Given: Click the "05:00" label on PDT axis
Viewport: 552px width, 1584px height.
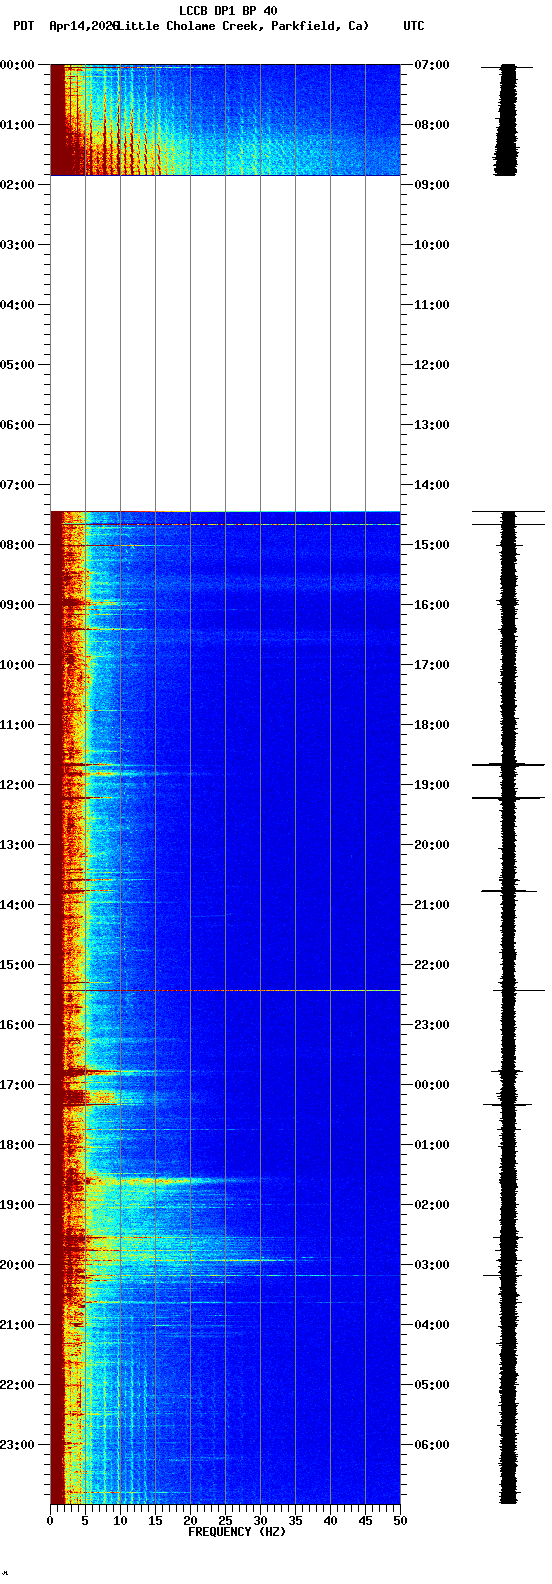Looking at the screenshot, I should point(15,365).
